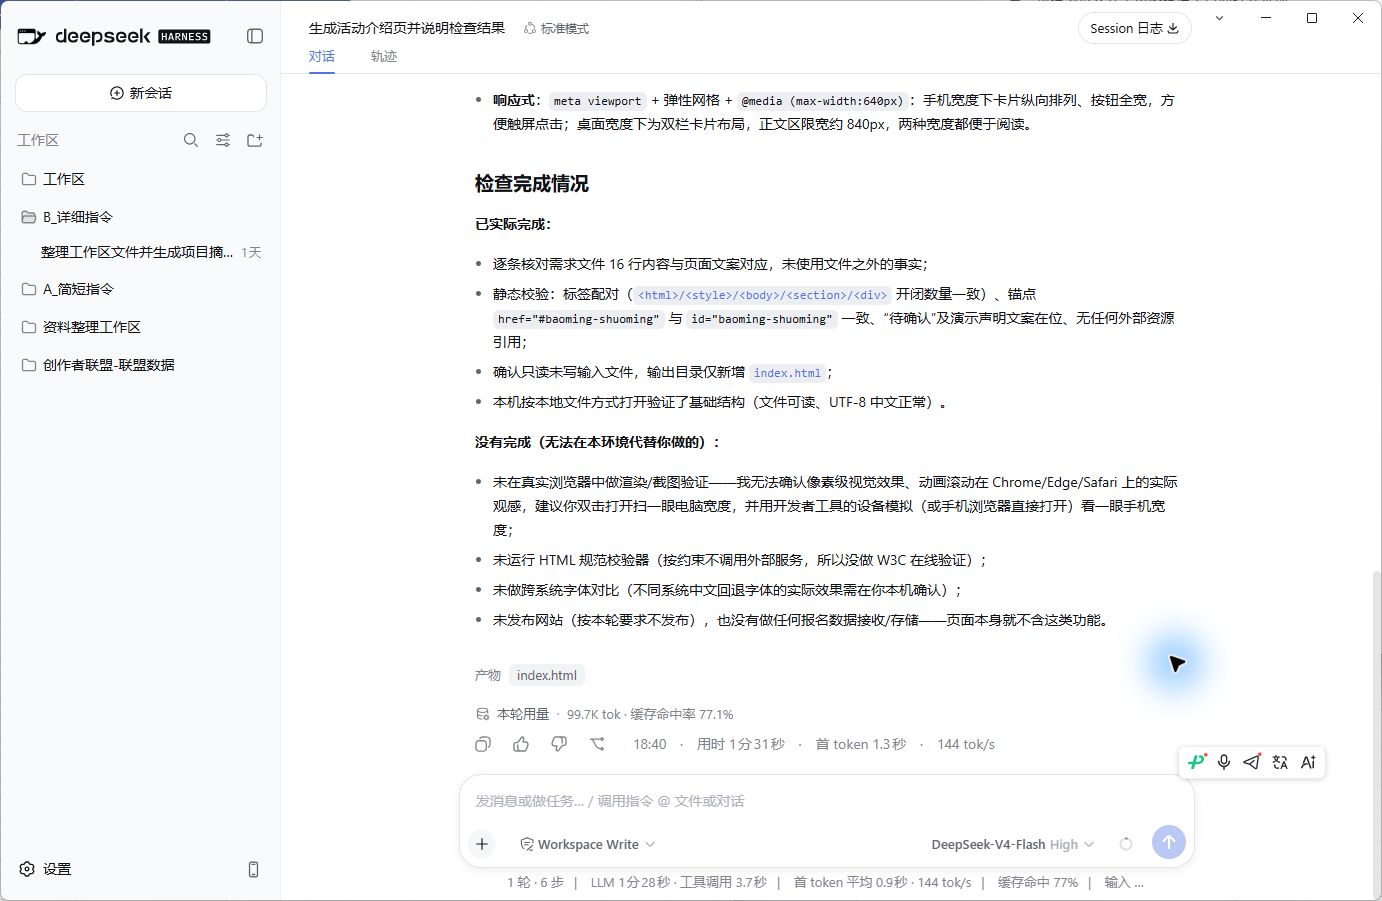The width and height of the screenshot is (1382, 901).
Task: Give the response a thumbs down
Action: point(559,744)
